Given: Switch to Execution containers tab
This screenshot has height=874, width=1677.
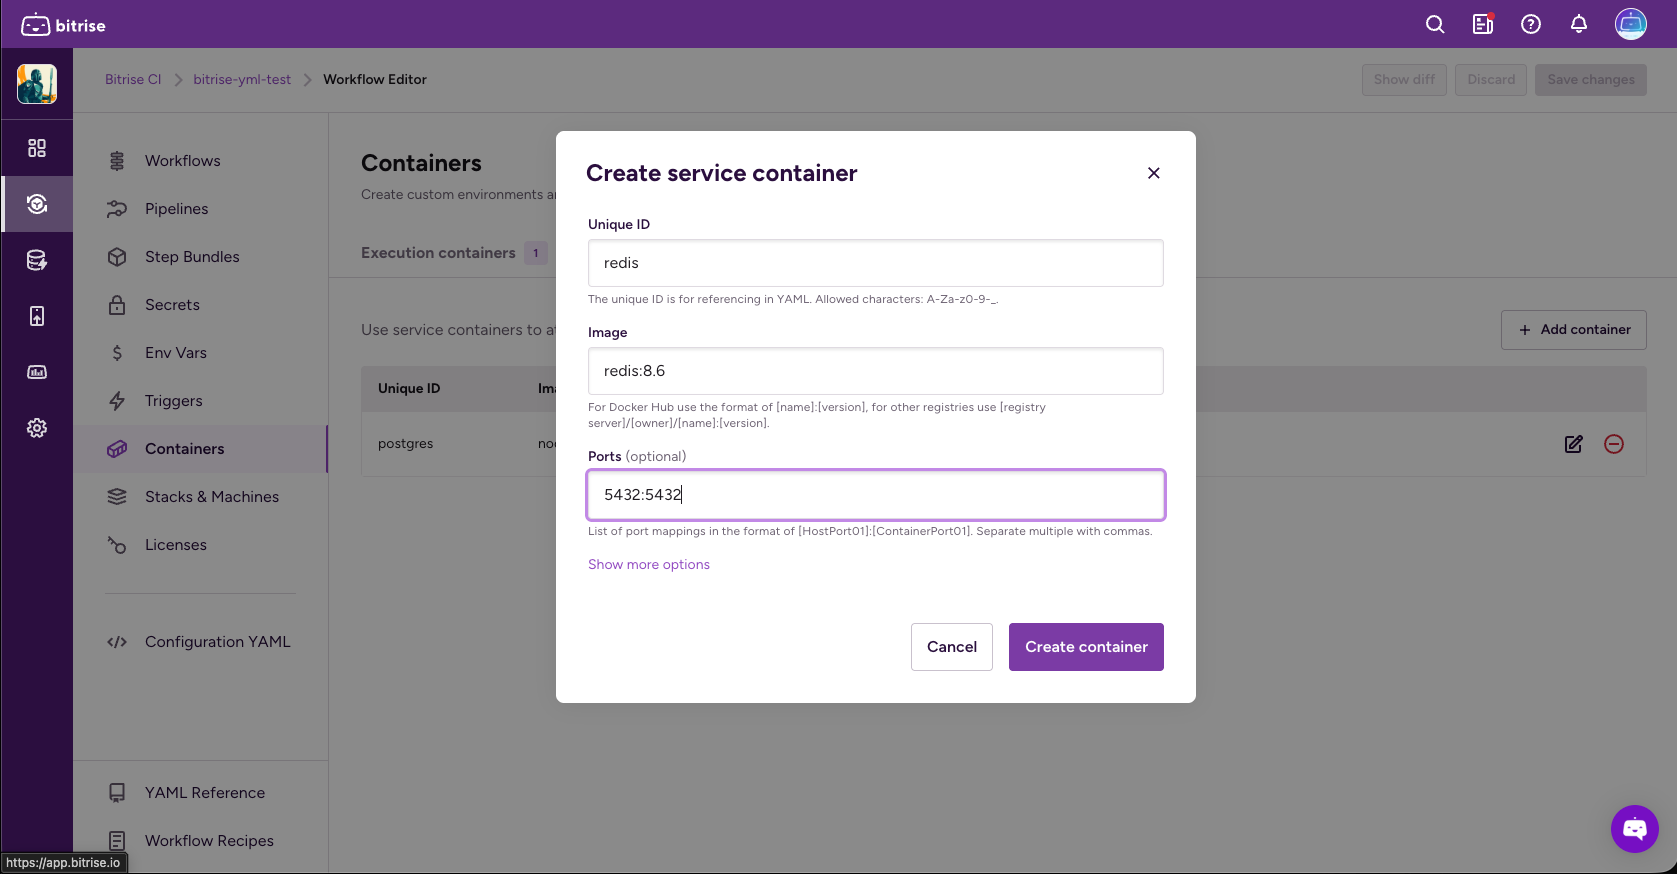Looking at the screenshot, I should [438, 253].
